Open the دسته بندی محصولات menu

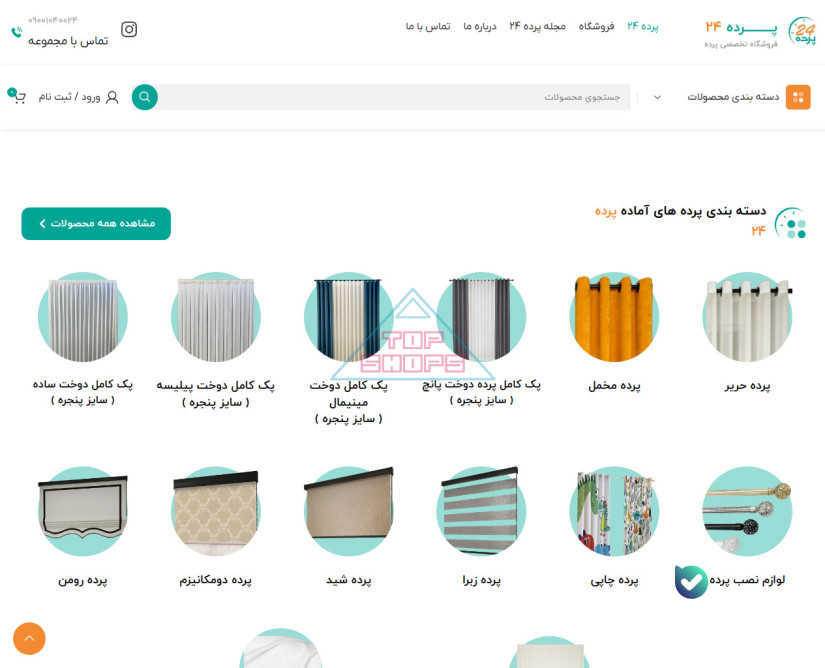click(x=733, y=97)
